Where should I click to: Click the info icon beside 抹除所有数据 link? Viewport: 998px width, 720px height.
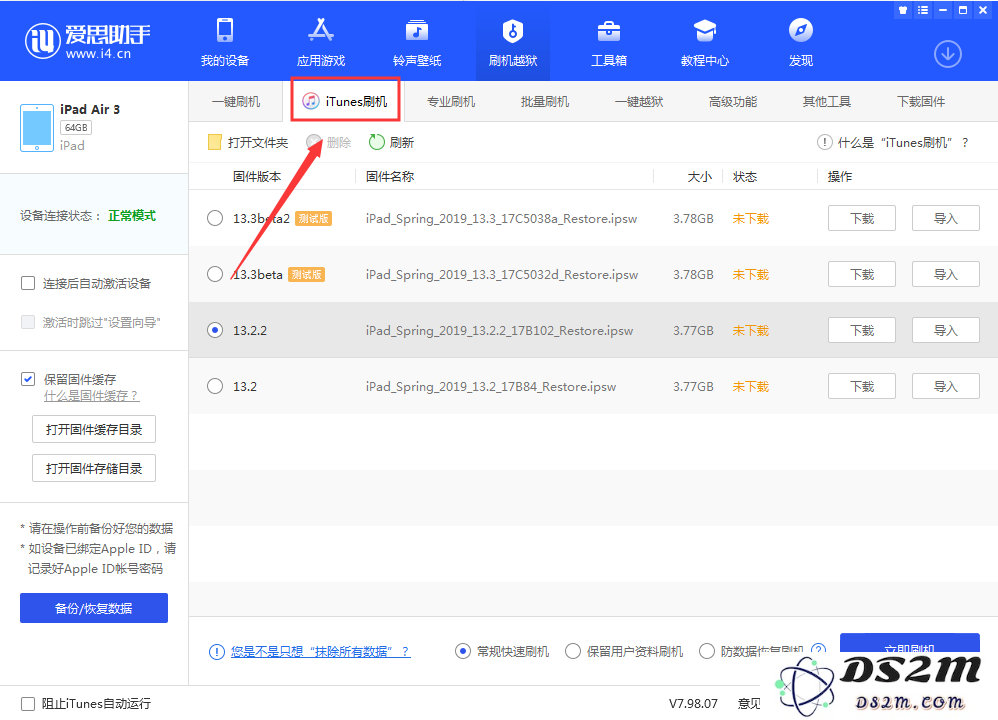point(216,651)
